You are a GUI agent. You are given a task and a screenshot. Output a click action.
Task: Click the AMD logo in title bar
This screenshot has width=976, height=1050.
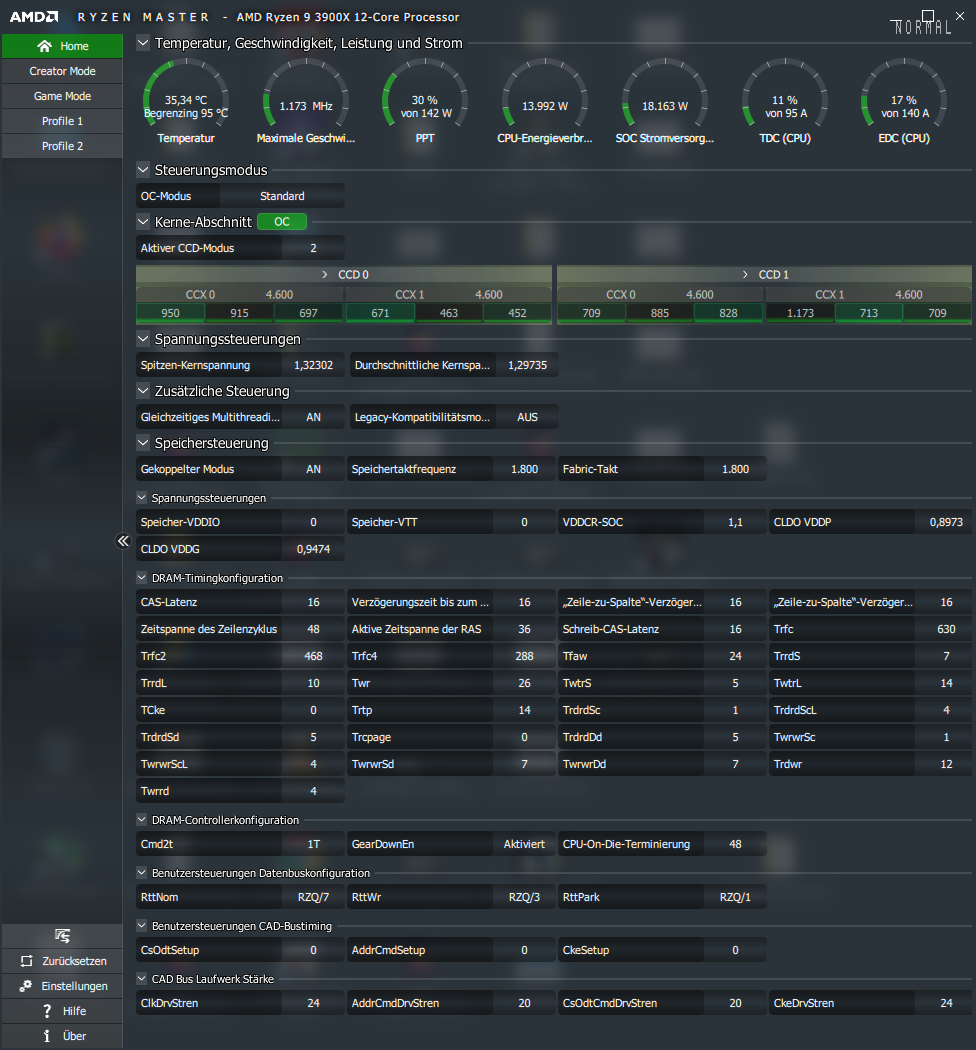34,17
